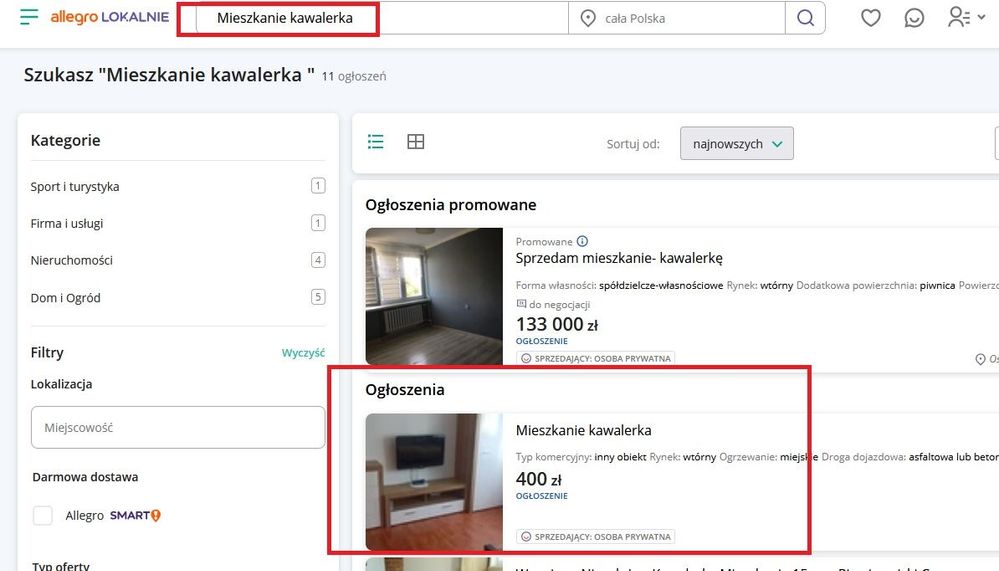Click the '11 ogłoszeń' results count
This screenshot has width=999, height=571.
(x=354, y=76)
